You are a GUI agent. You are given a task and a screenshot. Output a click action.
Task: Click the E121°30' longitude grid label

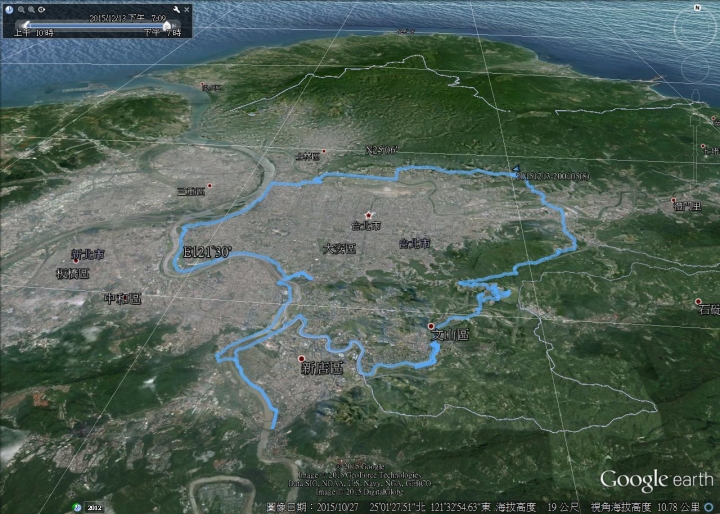tap(207, 252)
